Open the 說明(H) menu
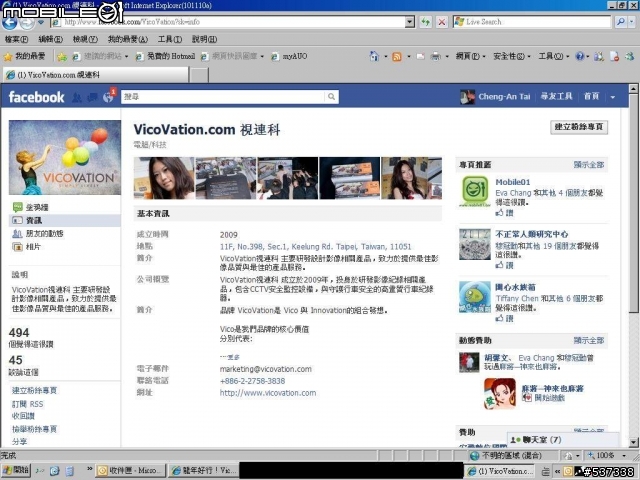The image size is (640, 480). point(204,39)
